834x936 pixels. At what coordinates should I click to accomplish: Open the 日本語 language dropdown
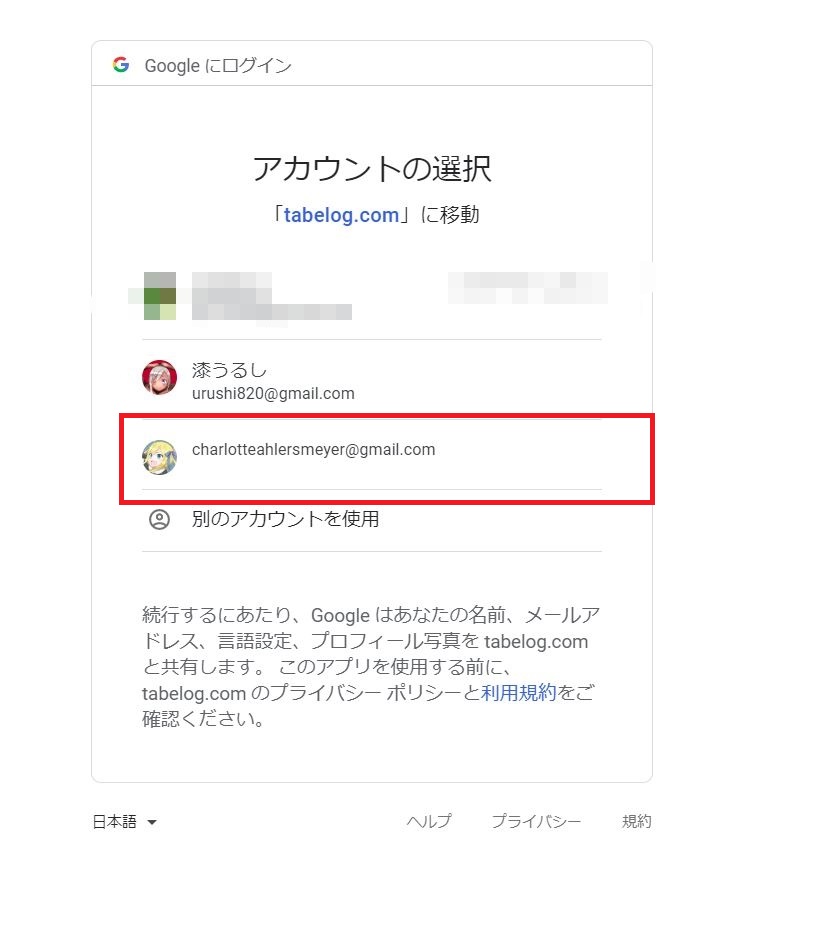point(124,821)
